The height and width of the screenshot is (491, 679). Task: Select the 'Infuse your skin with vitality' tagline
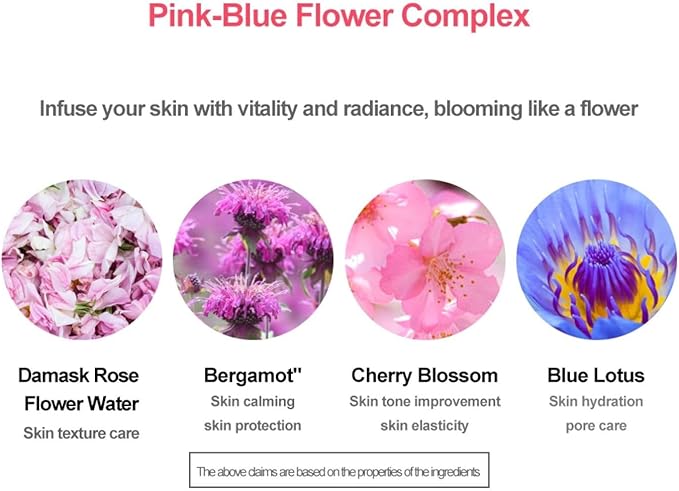click(x=339, y=109)
